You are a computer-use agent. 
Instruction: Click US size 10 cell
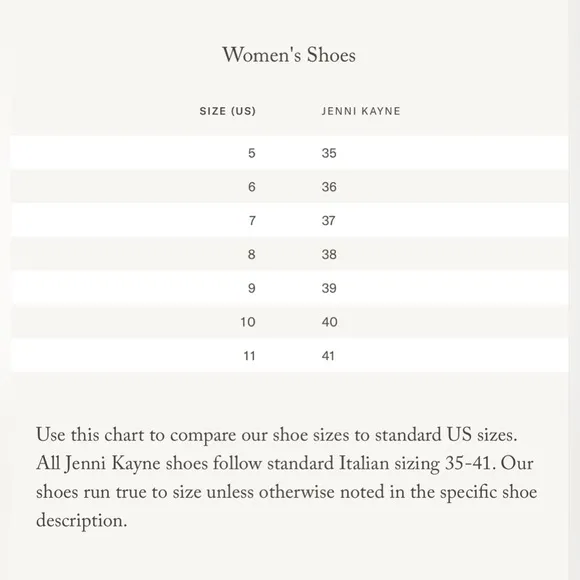(248, 322)
